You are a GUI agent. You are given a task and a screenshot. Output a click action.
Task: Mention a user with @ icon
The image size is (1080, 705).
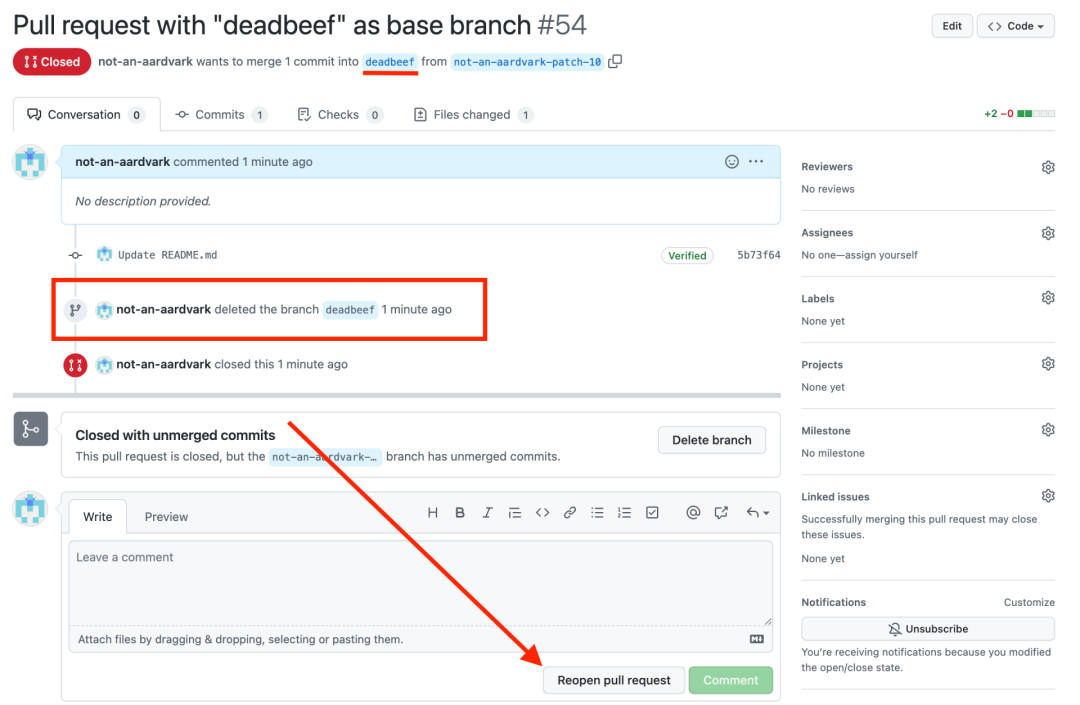point(693,513)
